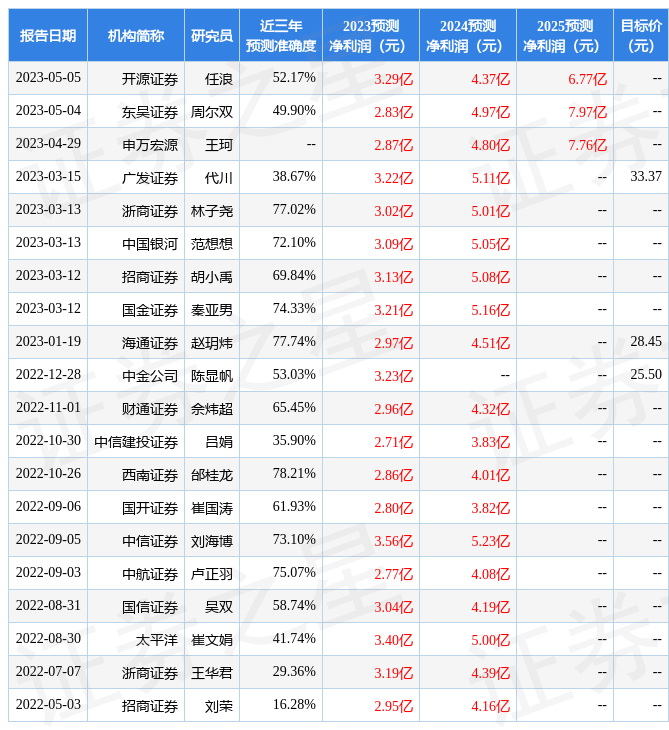Click researcher name 崔国涛
Image resolution: width=669 pixels, height=730 pixels.
pyautogui.click(x=212, y=508)
